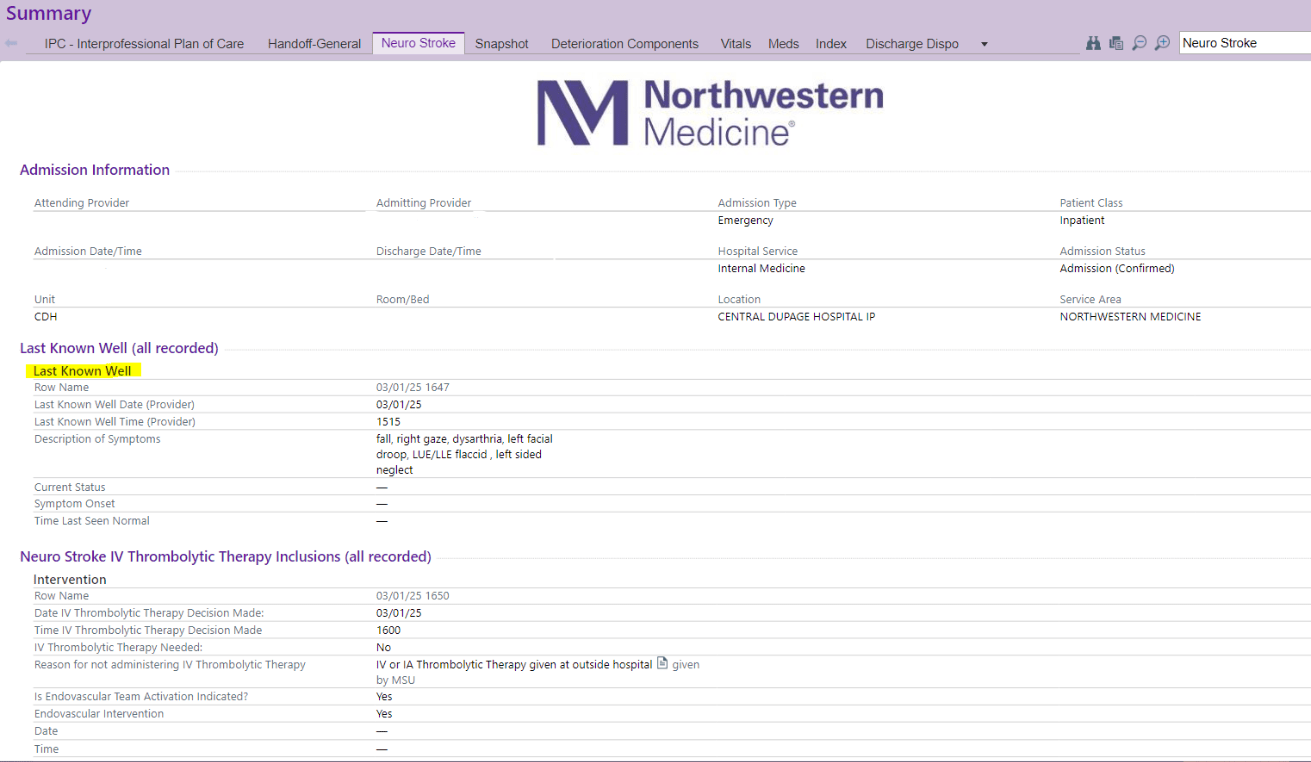Screen dimensions: 1311x762
Task: Click the Description of Symptoms text
Action: pyautogui.click(x=464, y=454)
